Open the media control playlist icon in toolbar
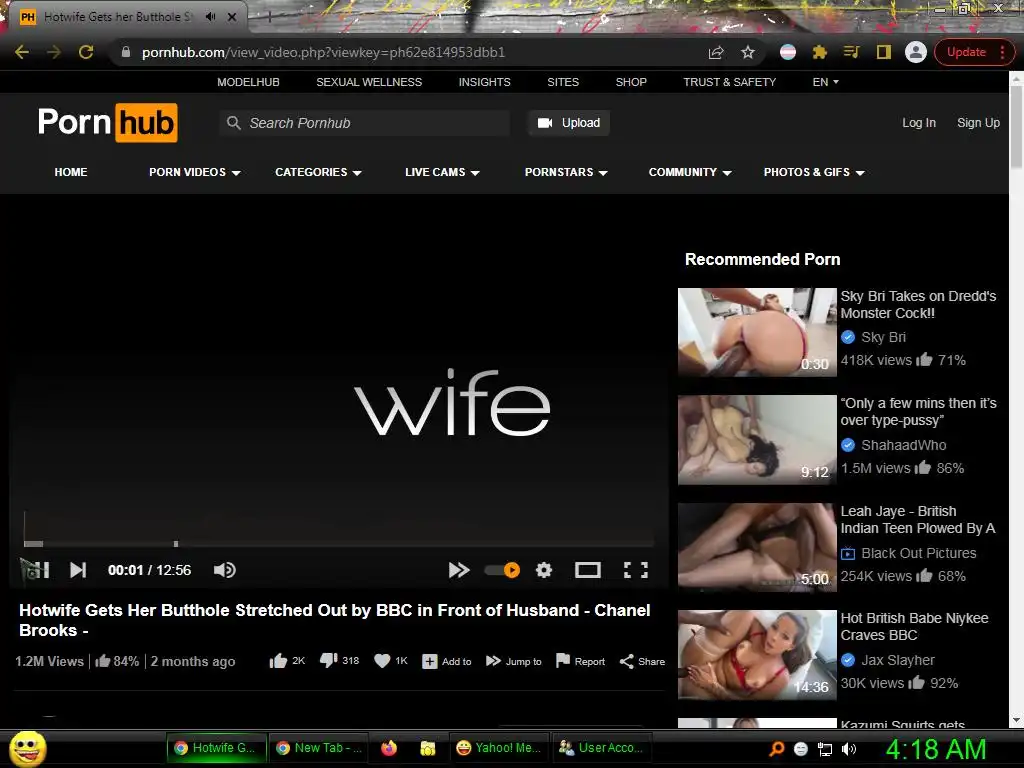This screenshot has height=768, width=1024. (x=852, y=52)
